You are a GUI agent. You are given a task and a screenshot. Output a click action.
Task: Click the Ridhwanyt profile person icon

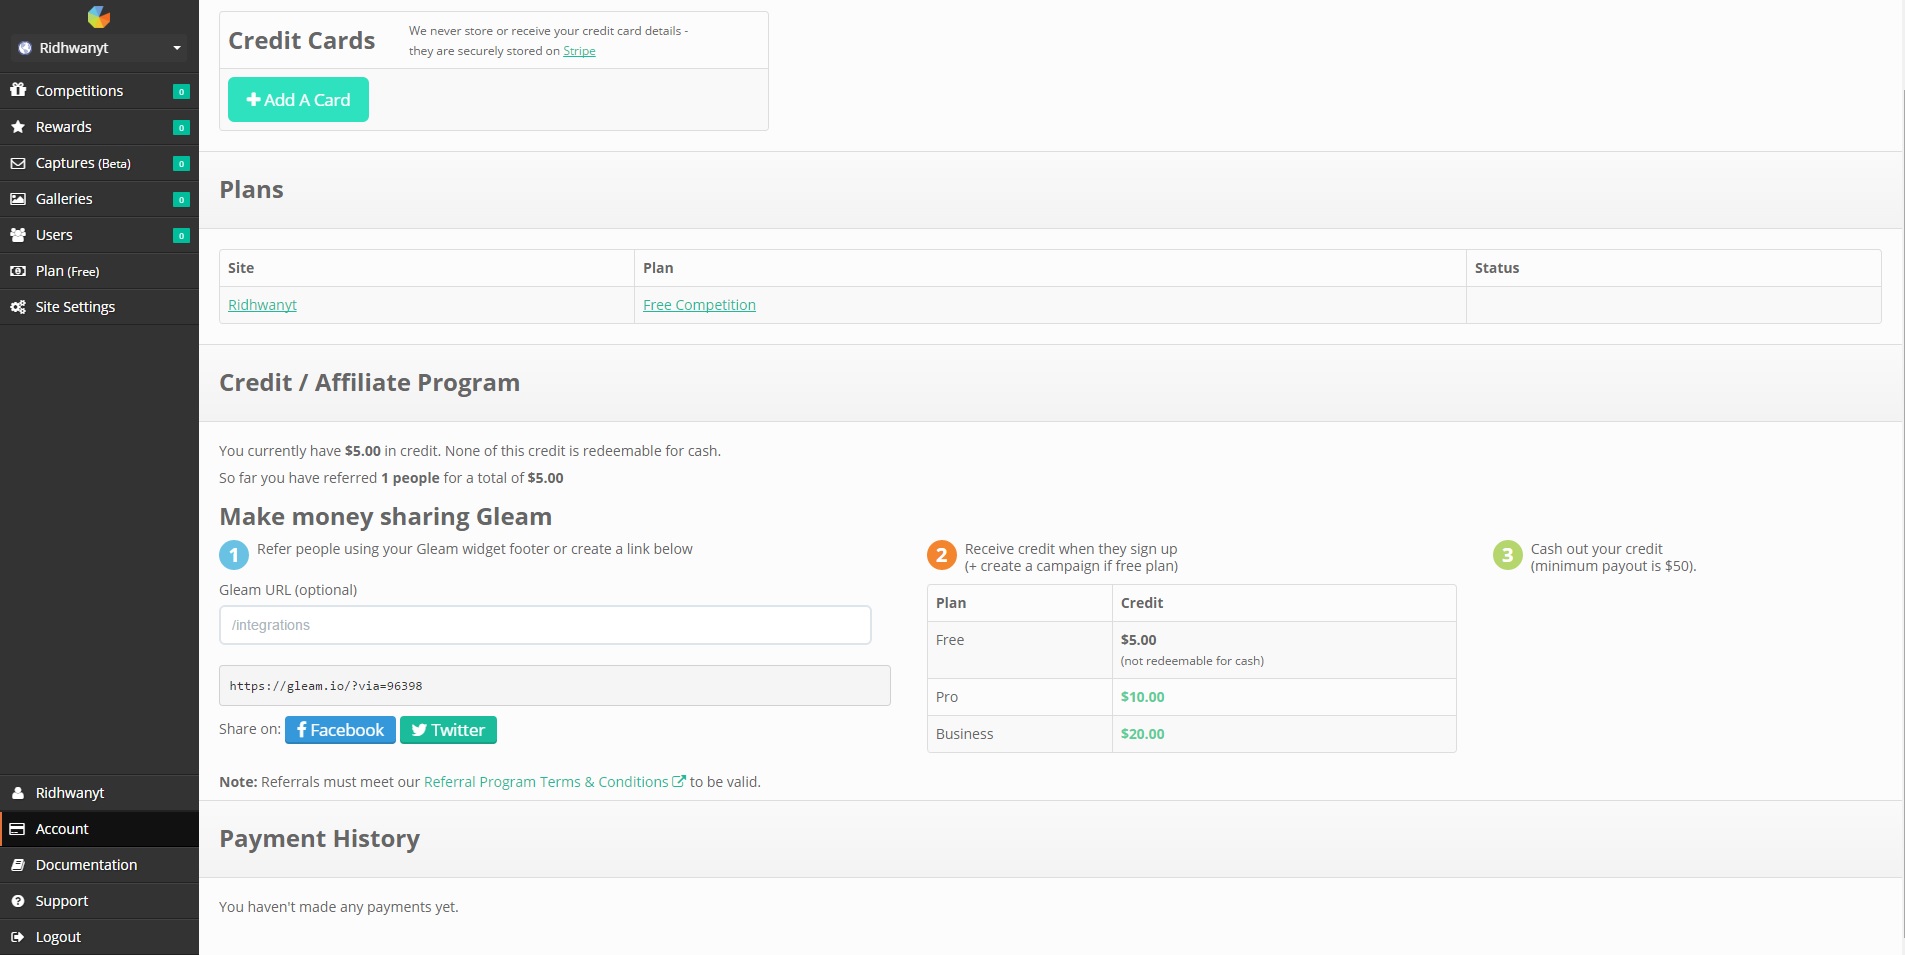(18, 793)
